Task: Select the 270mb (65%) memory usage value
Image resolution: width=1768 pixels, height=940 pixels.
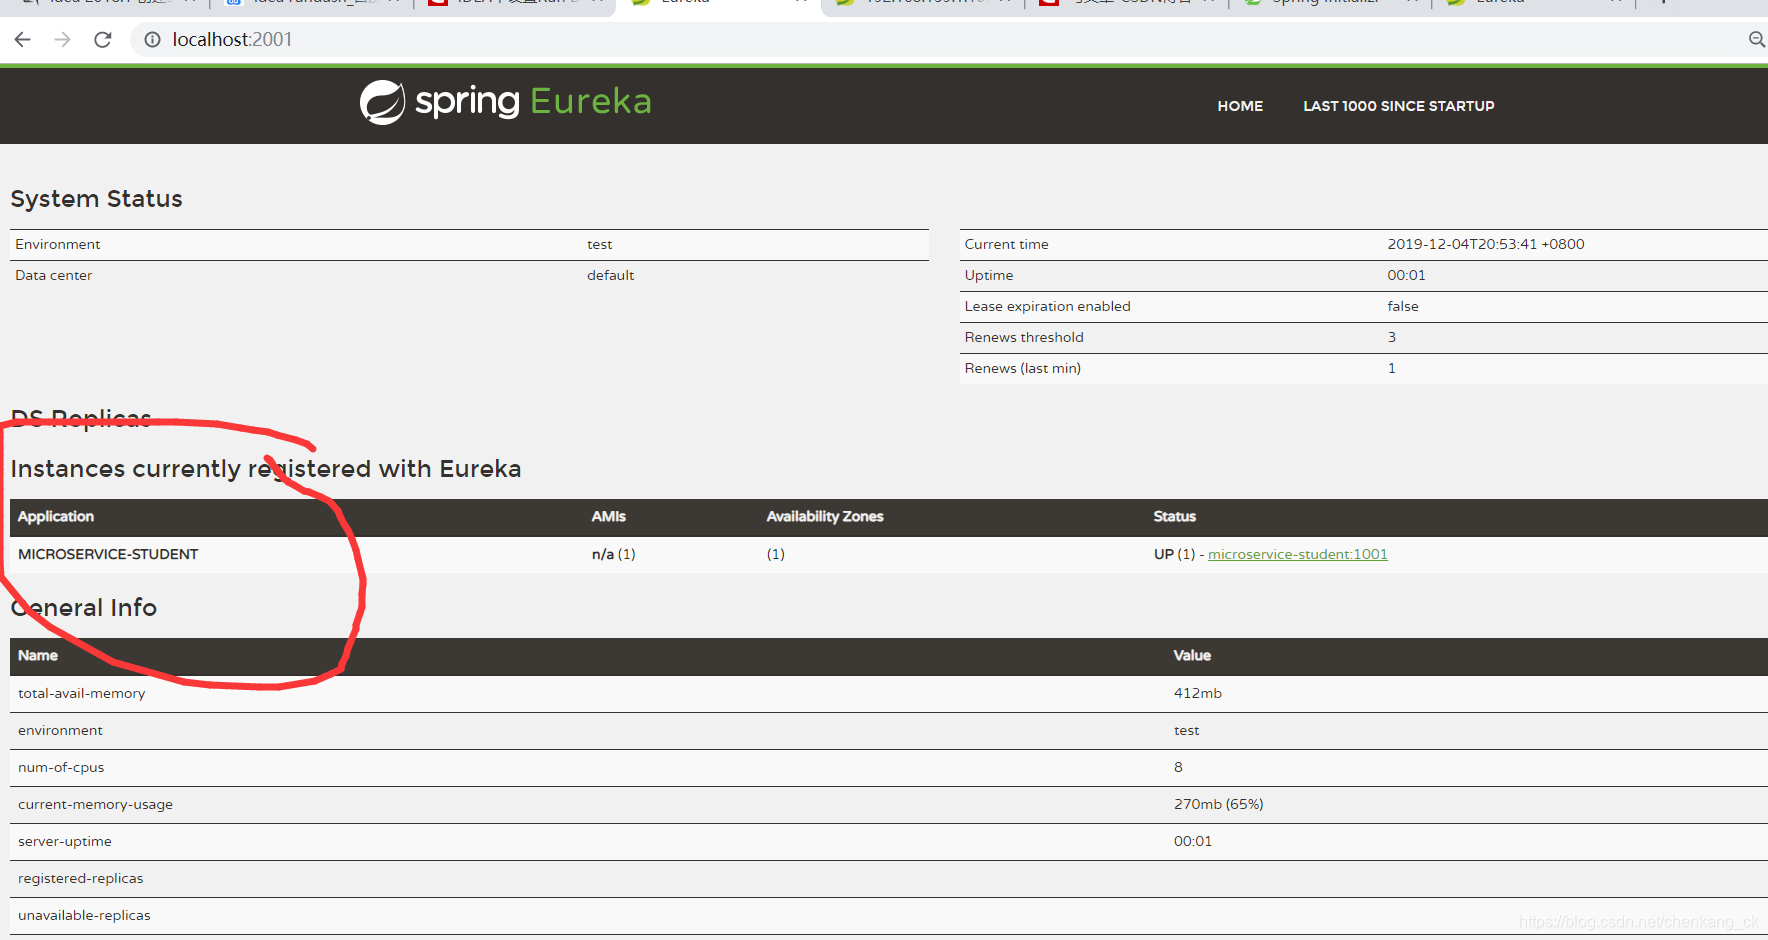Action: pos(1218,804)
